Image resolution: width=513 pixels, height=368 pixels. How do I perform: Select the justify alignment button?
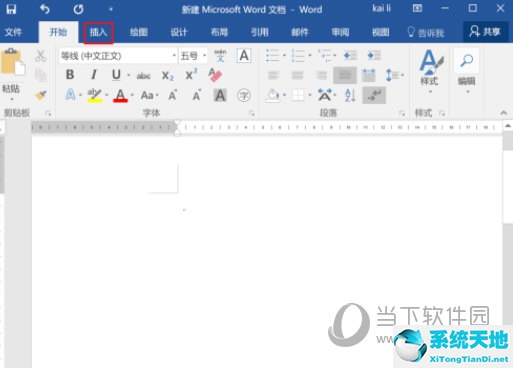[345, 75]
